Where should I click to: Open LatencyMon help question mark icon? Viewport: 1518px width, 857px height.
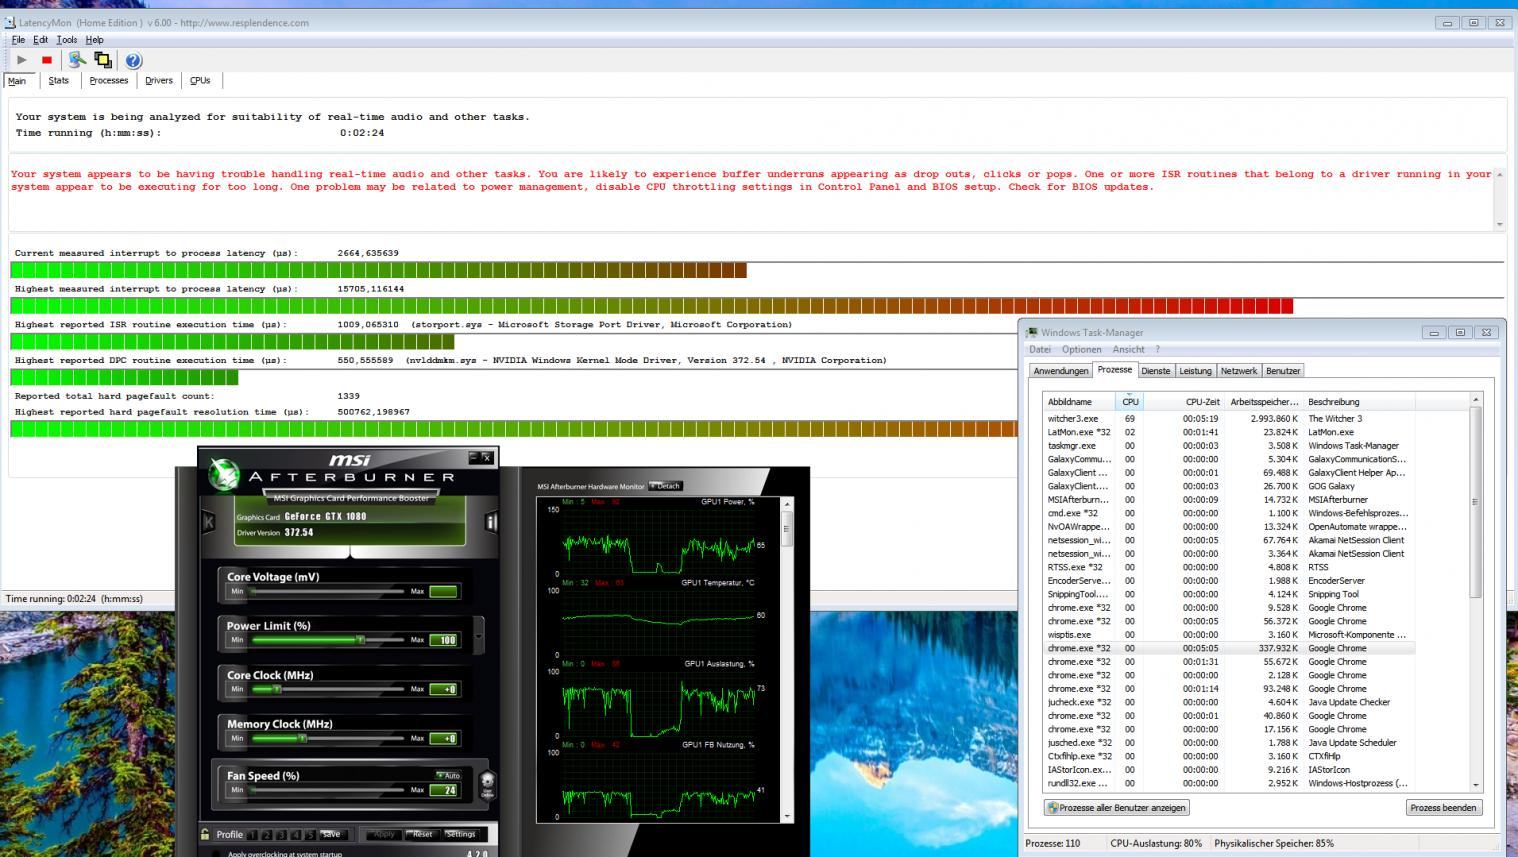[133, 60]
